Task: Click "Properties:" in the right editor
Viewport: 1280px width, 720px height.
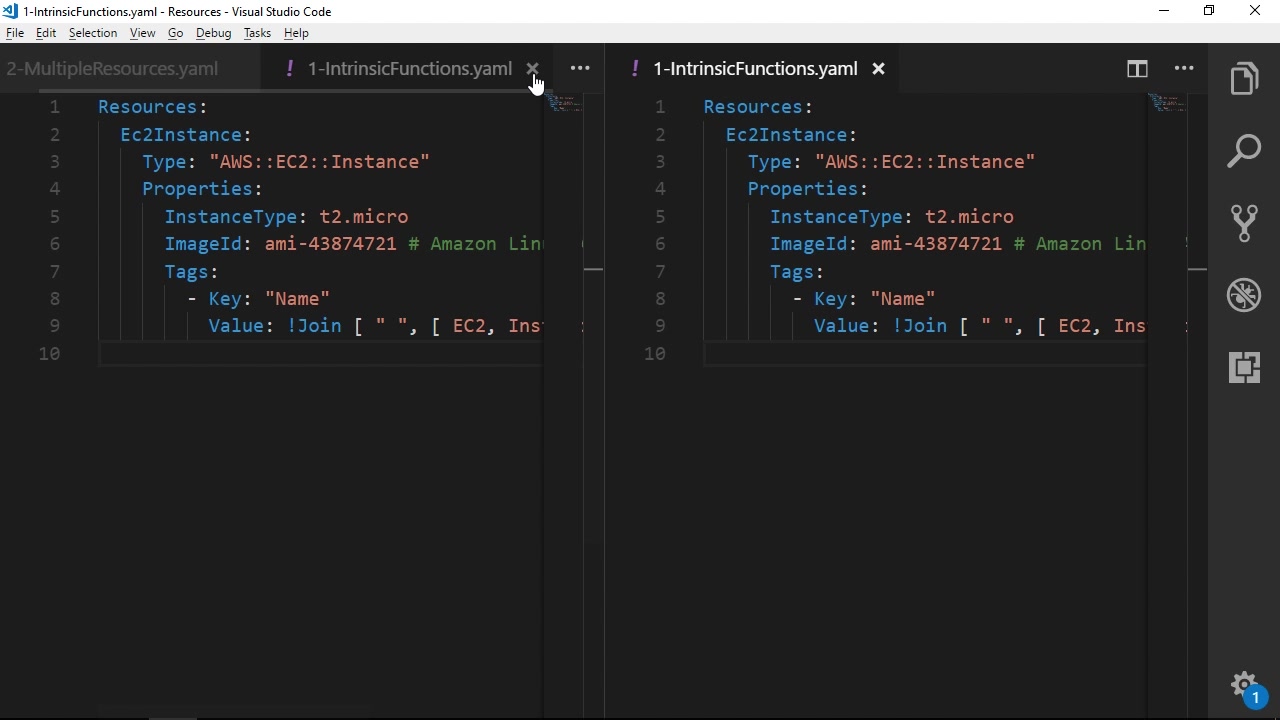Action: pyautogui.click(x=808, y=189)
